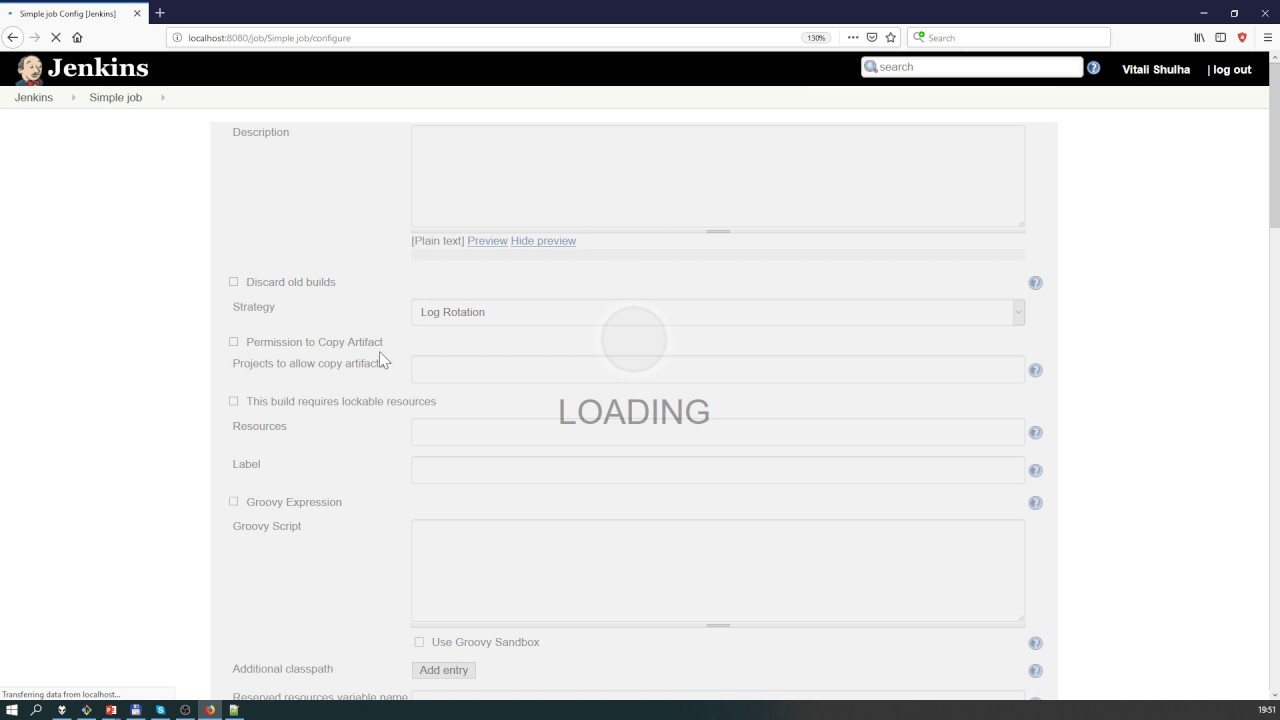Viewport: 1280px width, 720px height.
Task: Click into the Description text area
Action: pyautogui.click(x=718, y=176)
